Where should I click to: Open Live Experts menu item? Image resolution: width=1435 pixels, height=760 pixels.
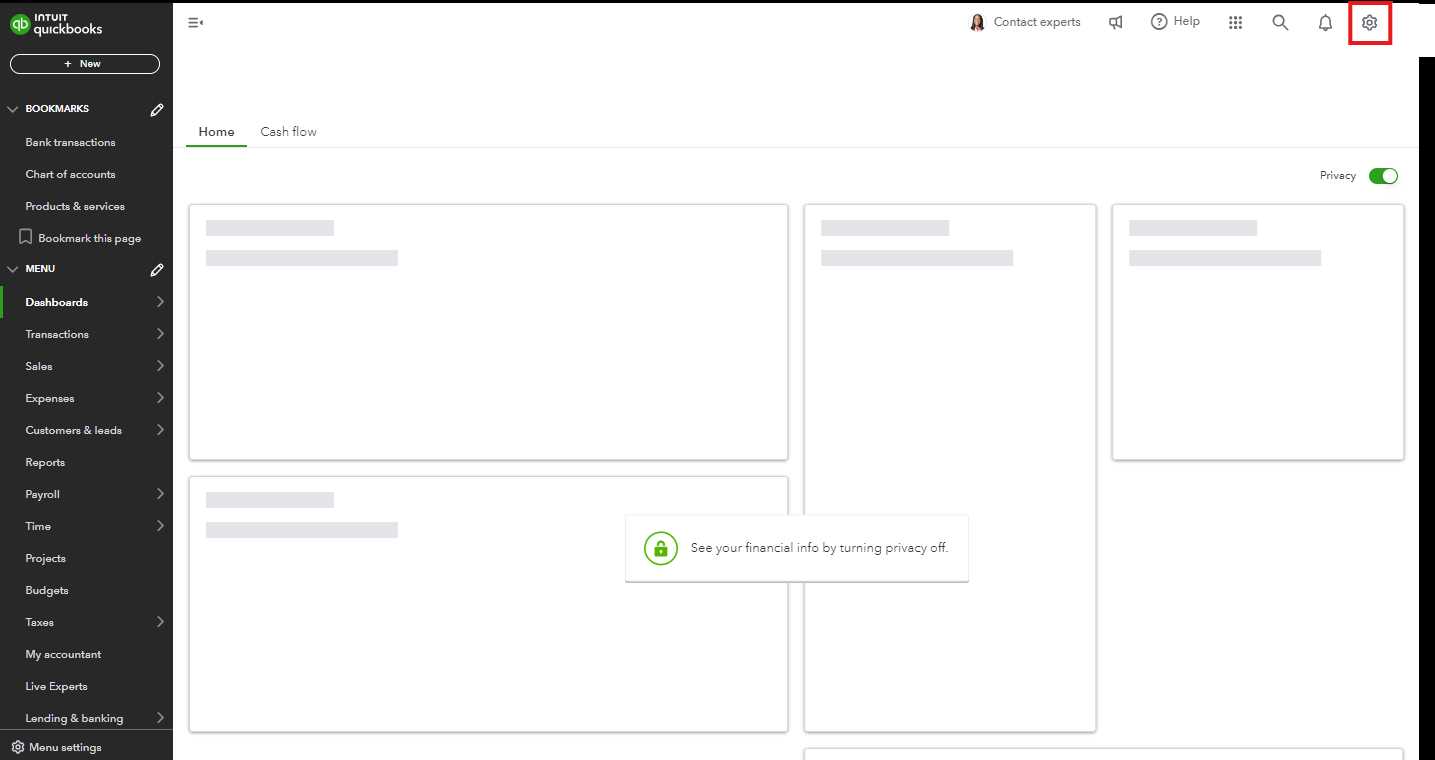(56, 686)
